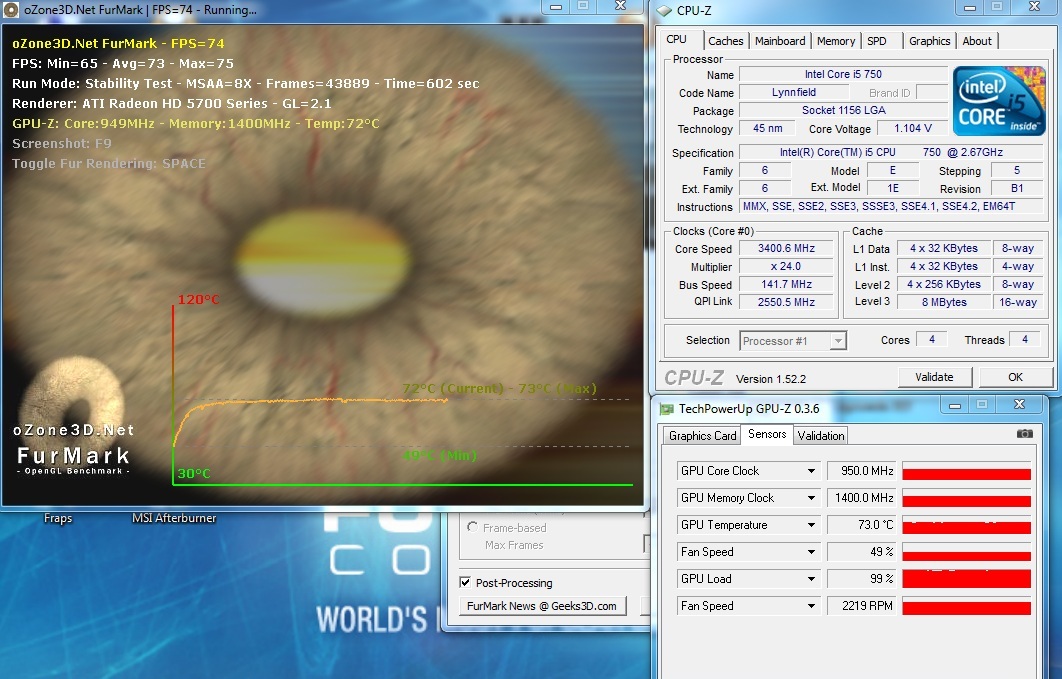
Task: Click the 2219 RPM fan speed value
Action: pos(862,606)
